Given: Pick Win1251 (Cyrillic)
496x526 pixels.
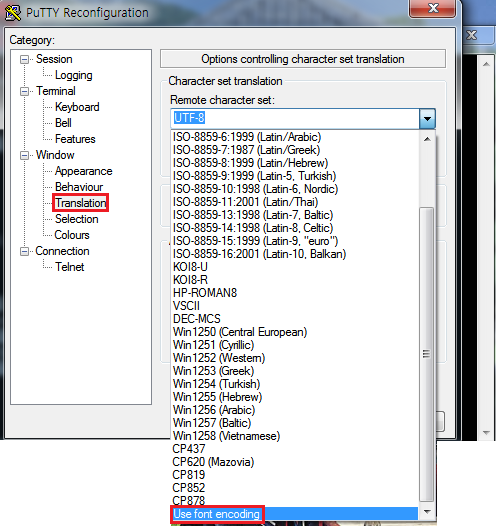Looking at the screenshot, I should point(295,345).
